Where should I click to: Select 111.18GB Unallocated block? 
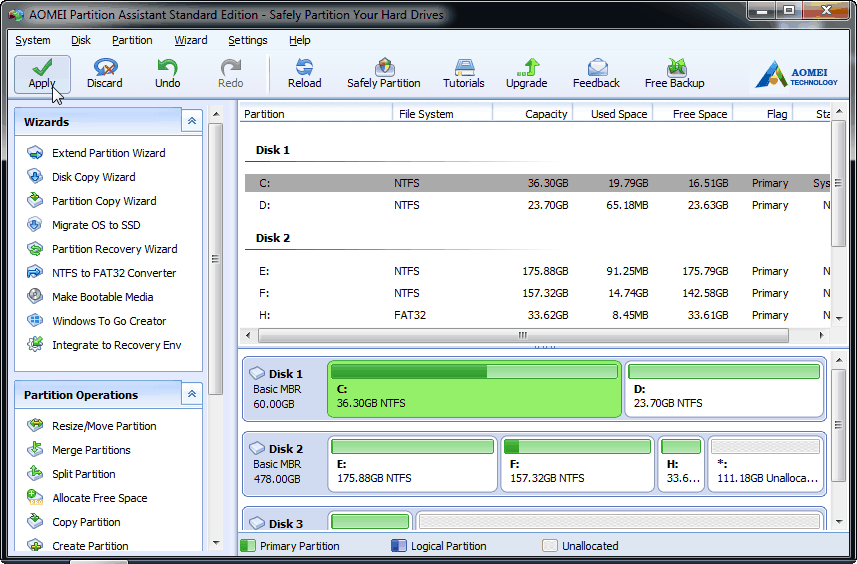[765, 464]
